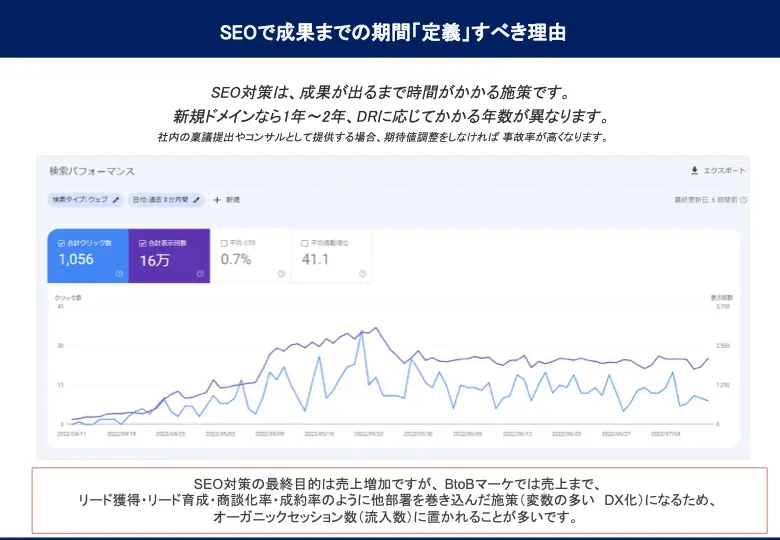Click the 最終更新日: 6時間前 text
This screenshot has width=780, height=540.
click(706, 200)
